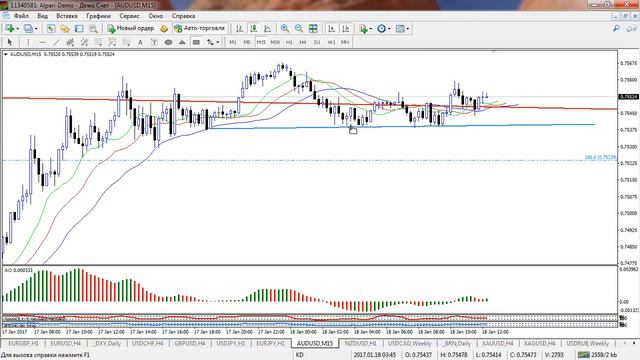Open the Графики menu
The width and height of the screenshot is (640, 360).
98,16
